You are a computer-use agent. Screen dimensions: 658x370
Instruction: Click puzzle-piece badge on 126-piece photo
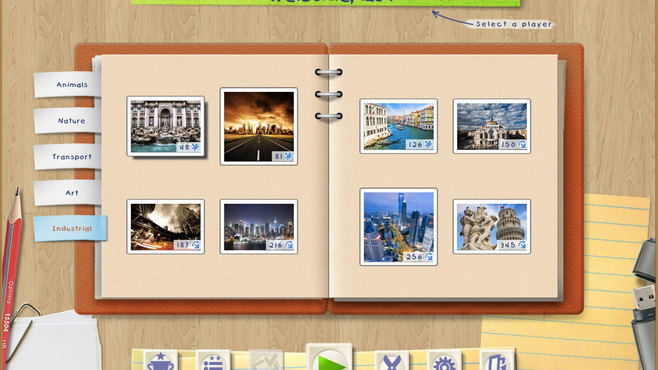pos(428,144)
